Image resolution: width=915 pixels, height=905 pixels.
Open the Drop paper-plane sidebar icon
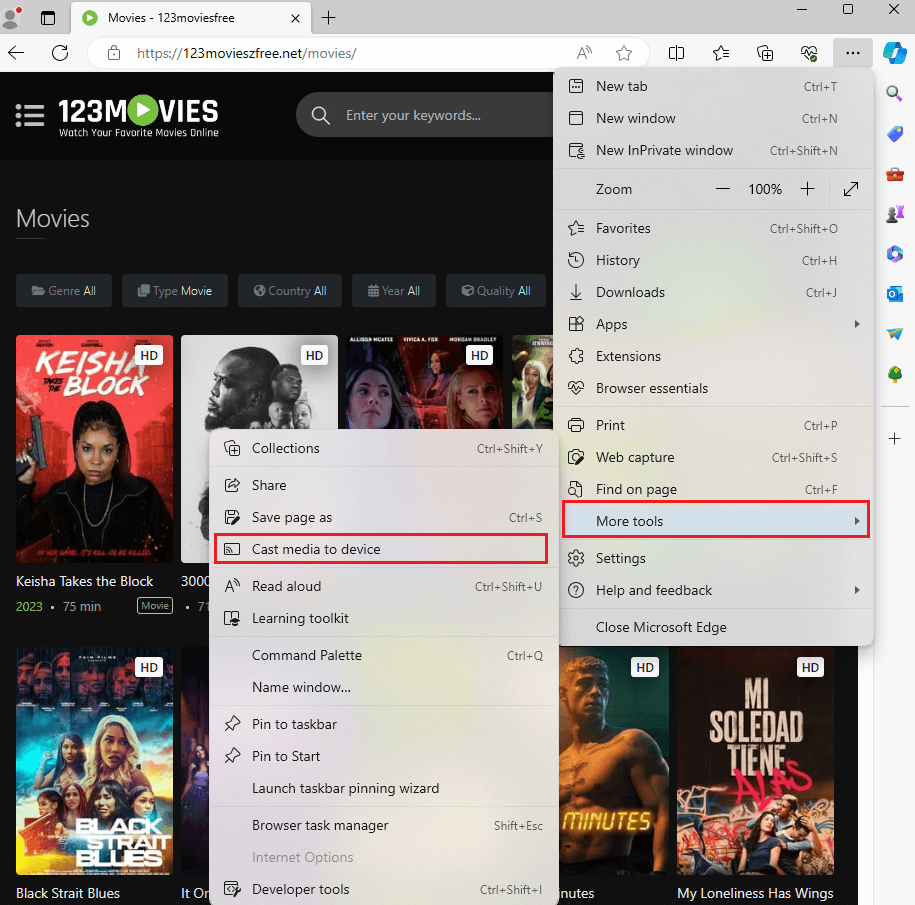tap(895, 334)
